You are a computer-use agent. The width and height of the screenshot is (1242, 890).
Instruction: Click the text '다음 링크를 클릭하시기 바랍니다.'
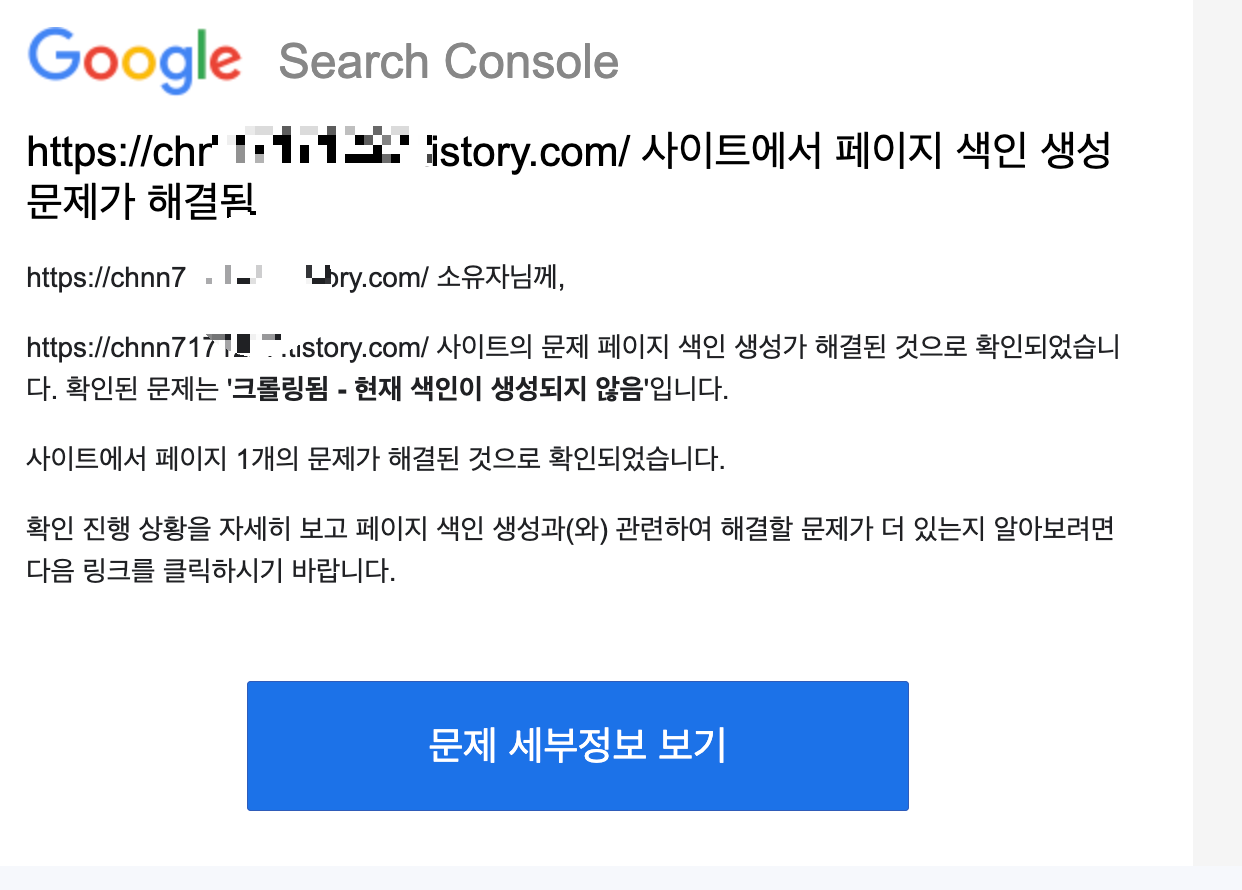pyautogui.click(x=211, y=573)
